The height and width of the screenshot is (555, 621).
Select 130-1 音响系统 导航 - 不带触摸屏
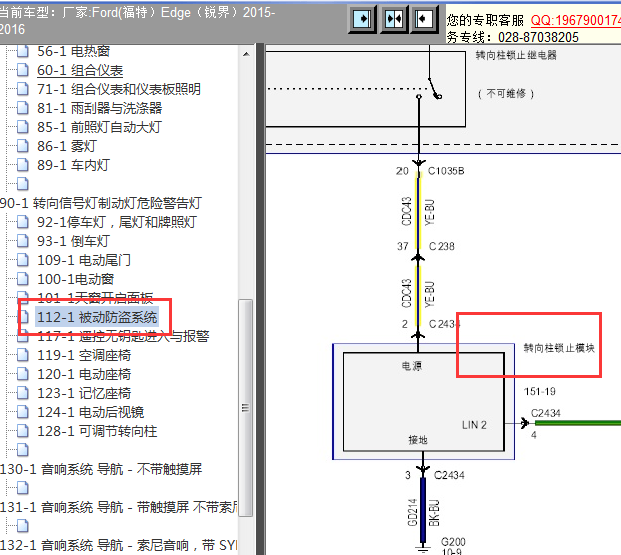[x=101, y=469]
